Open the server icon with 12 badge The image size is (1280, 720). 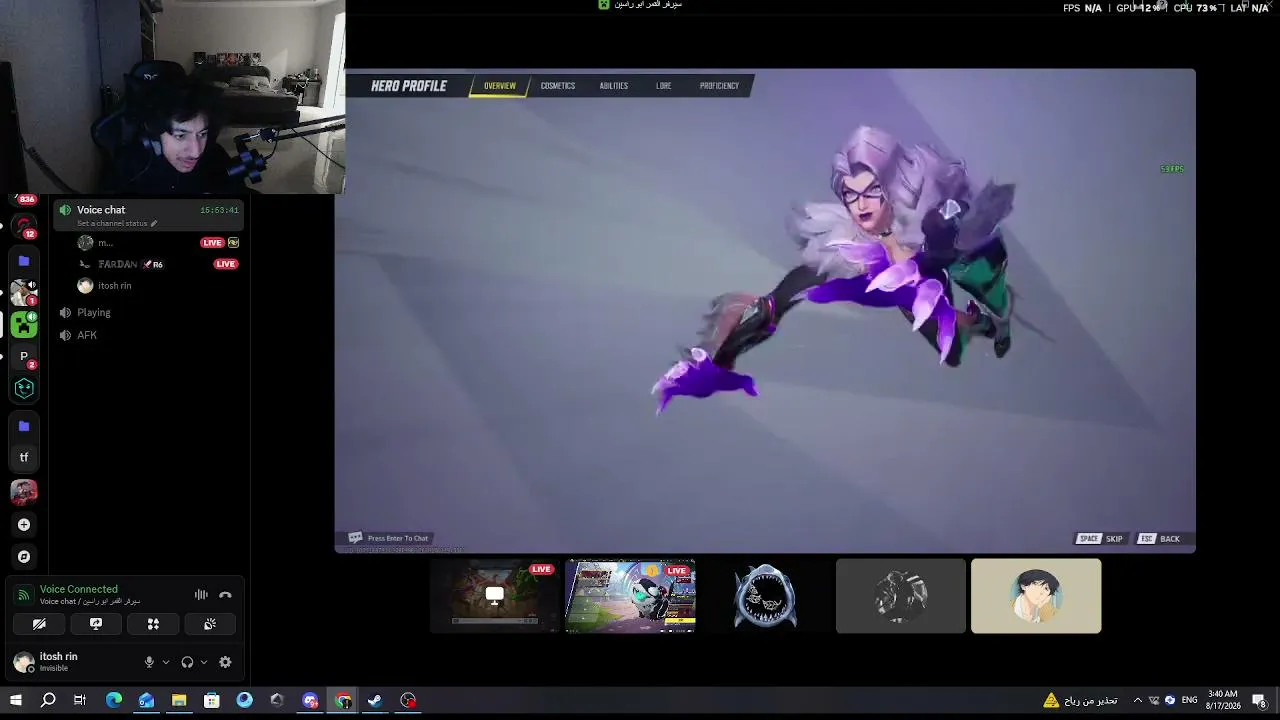tap(24, 227)
